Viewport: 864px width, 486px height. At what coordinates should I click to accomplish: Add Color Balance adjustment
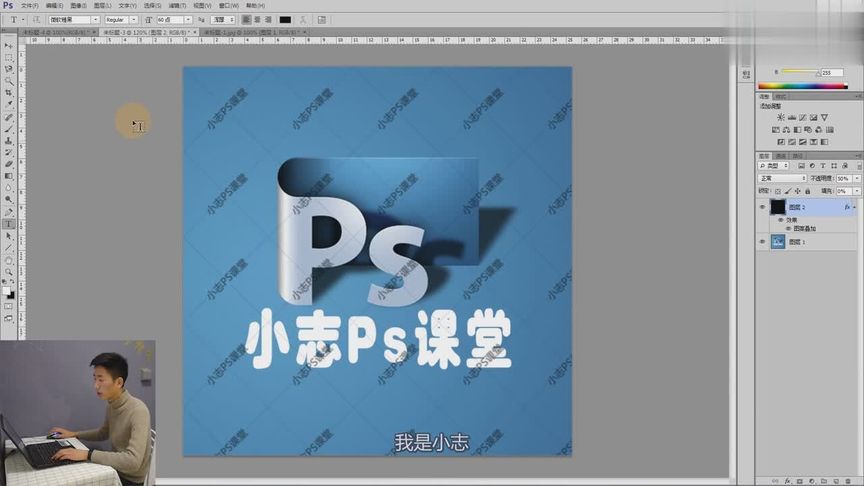pos(786,129)
